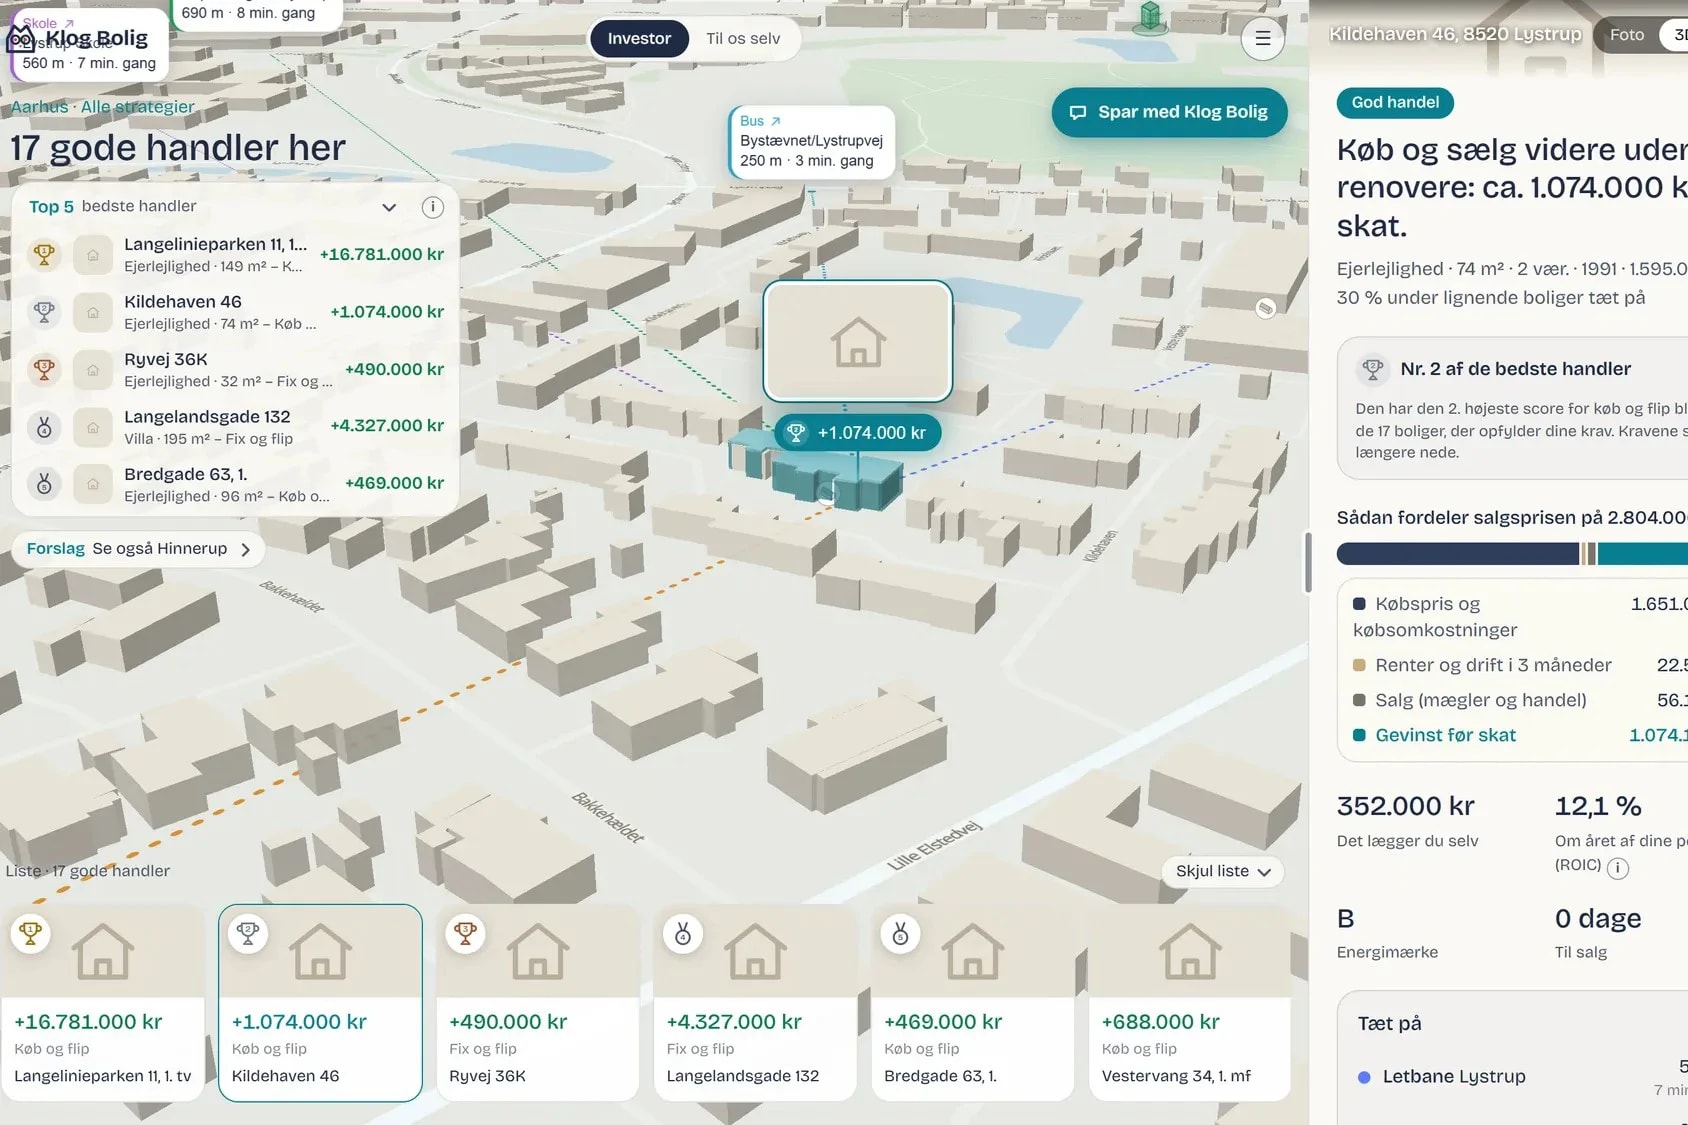Click the small round map marker near the pond
The height and width of the screenshot is (1125, 1688).
point(1265,308)
